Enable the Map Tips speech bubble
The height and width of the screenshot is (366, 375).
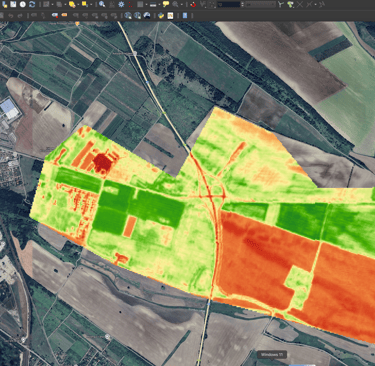coord(166,4)
